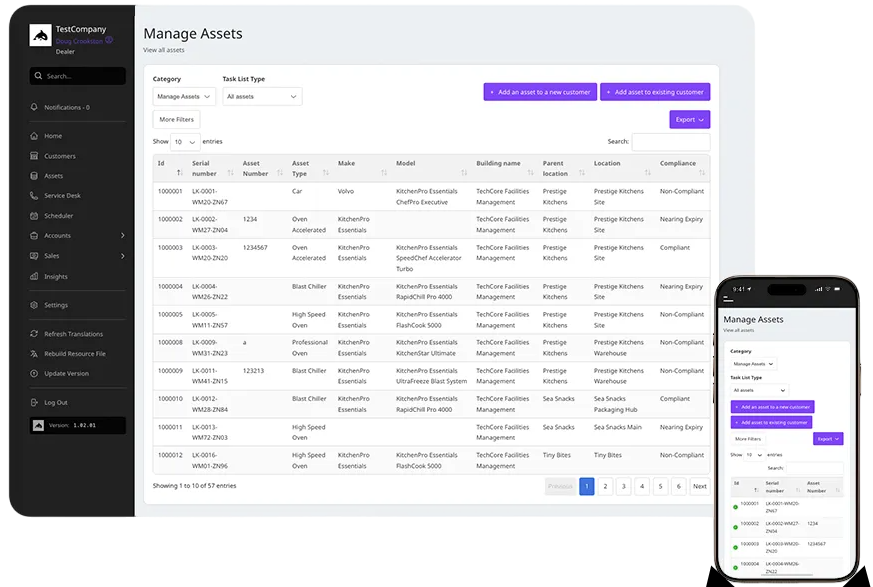The image size is (873, 587).
Task: Select the Service Desk phone icon
Action: [x=34, y=195]
